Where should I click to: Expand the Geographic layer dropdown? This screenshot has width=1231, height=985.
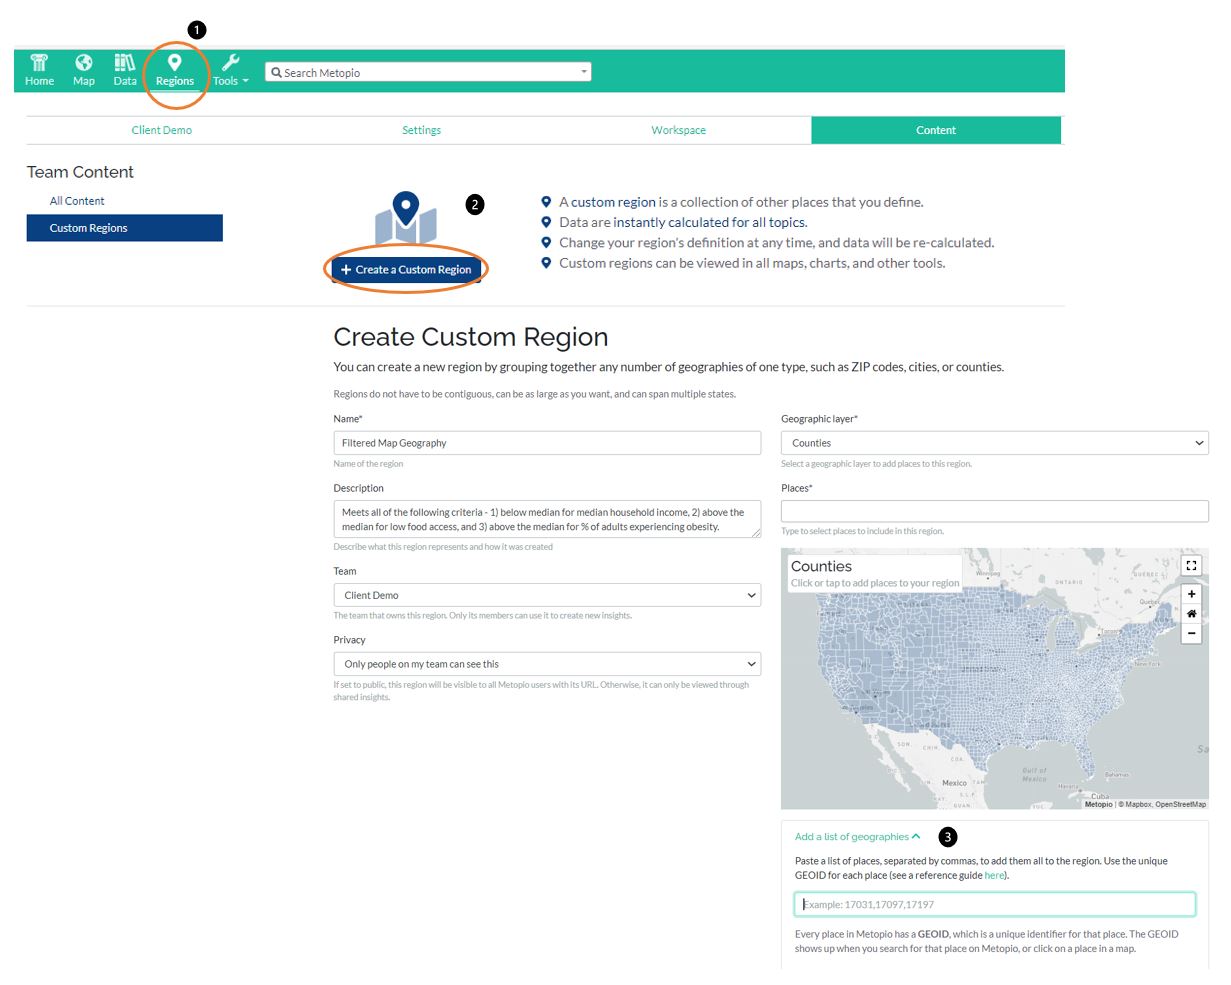[994, 443]
